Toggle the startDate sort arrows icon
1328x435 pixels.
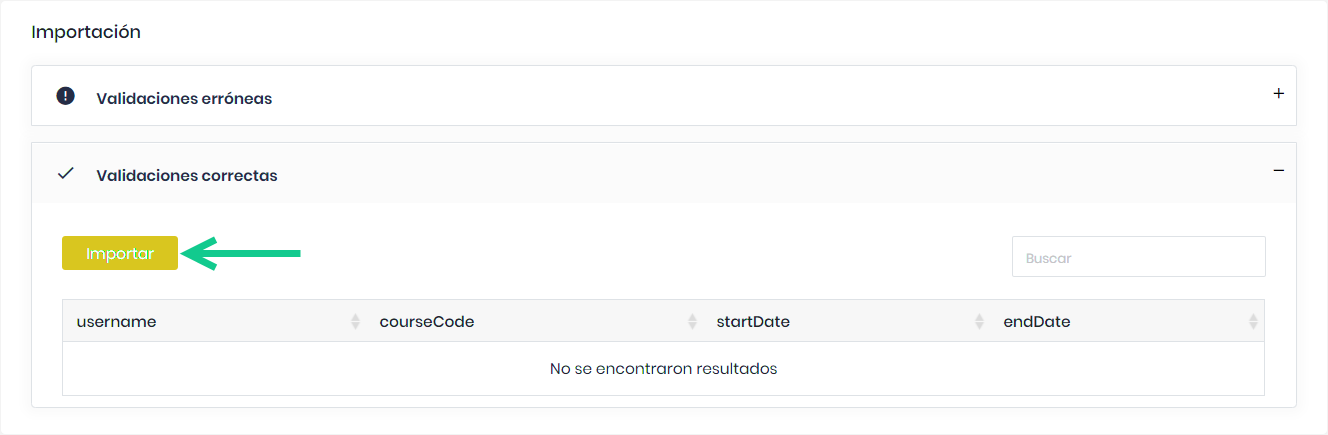click(979, 322)
